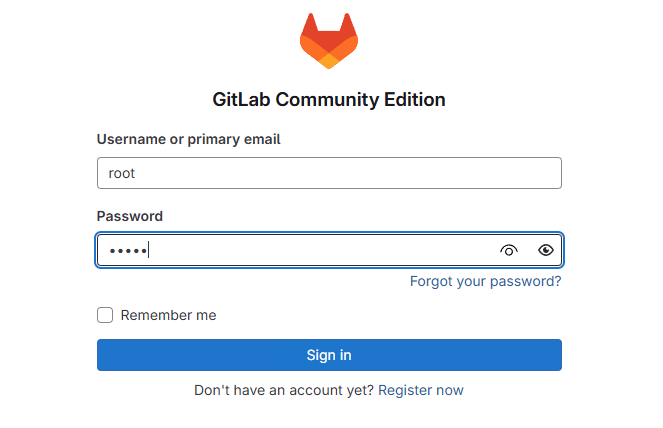Viewport: 663px width, 428px height.
Task: Click the "Don't have an account yet?" text
Action: 284,390
